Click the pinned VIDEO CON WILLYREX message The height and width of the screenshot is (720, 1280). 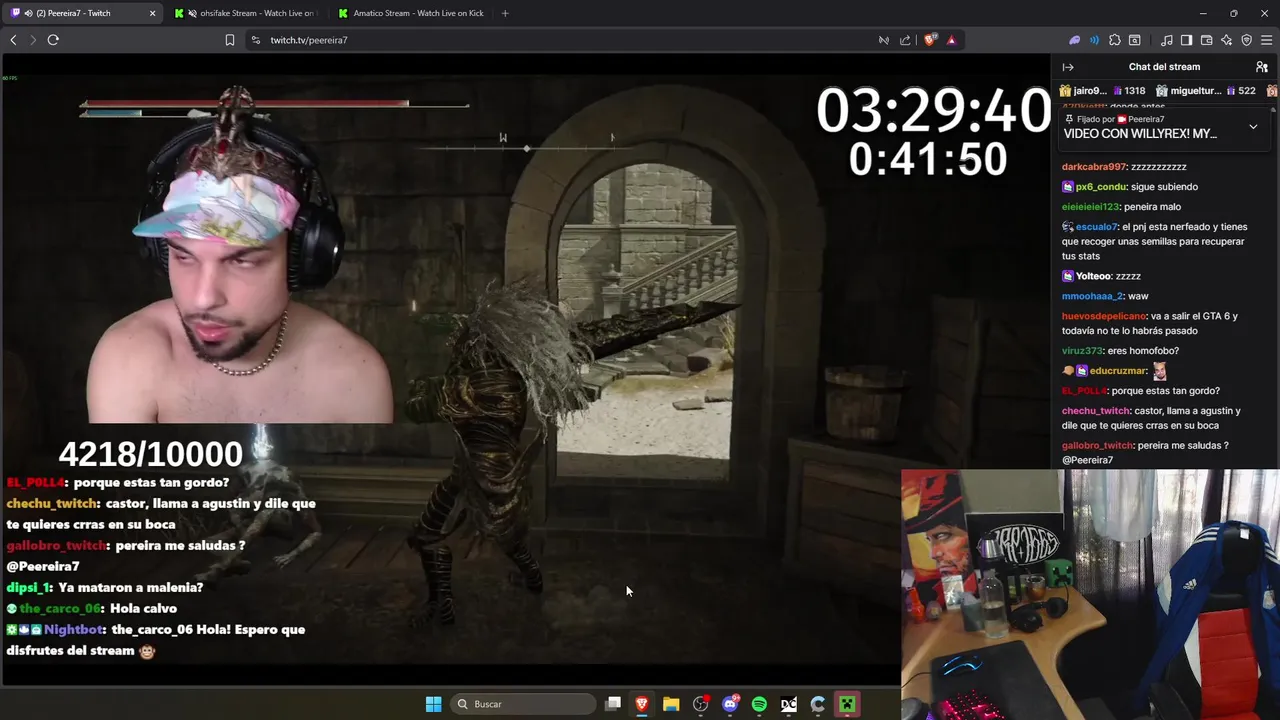[x=1140, y=134]
